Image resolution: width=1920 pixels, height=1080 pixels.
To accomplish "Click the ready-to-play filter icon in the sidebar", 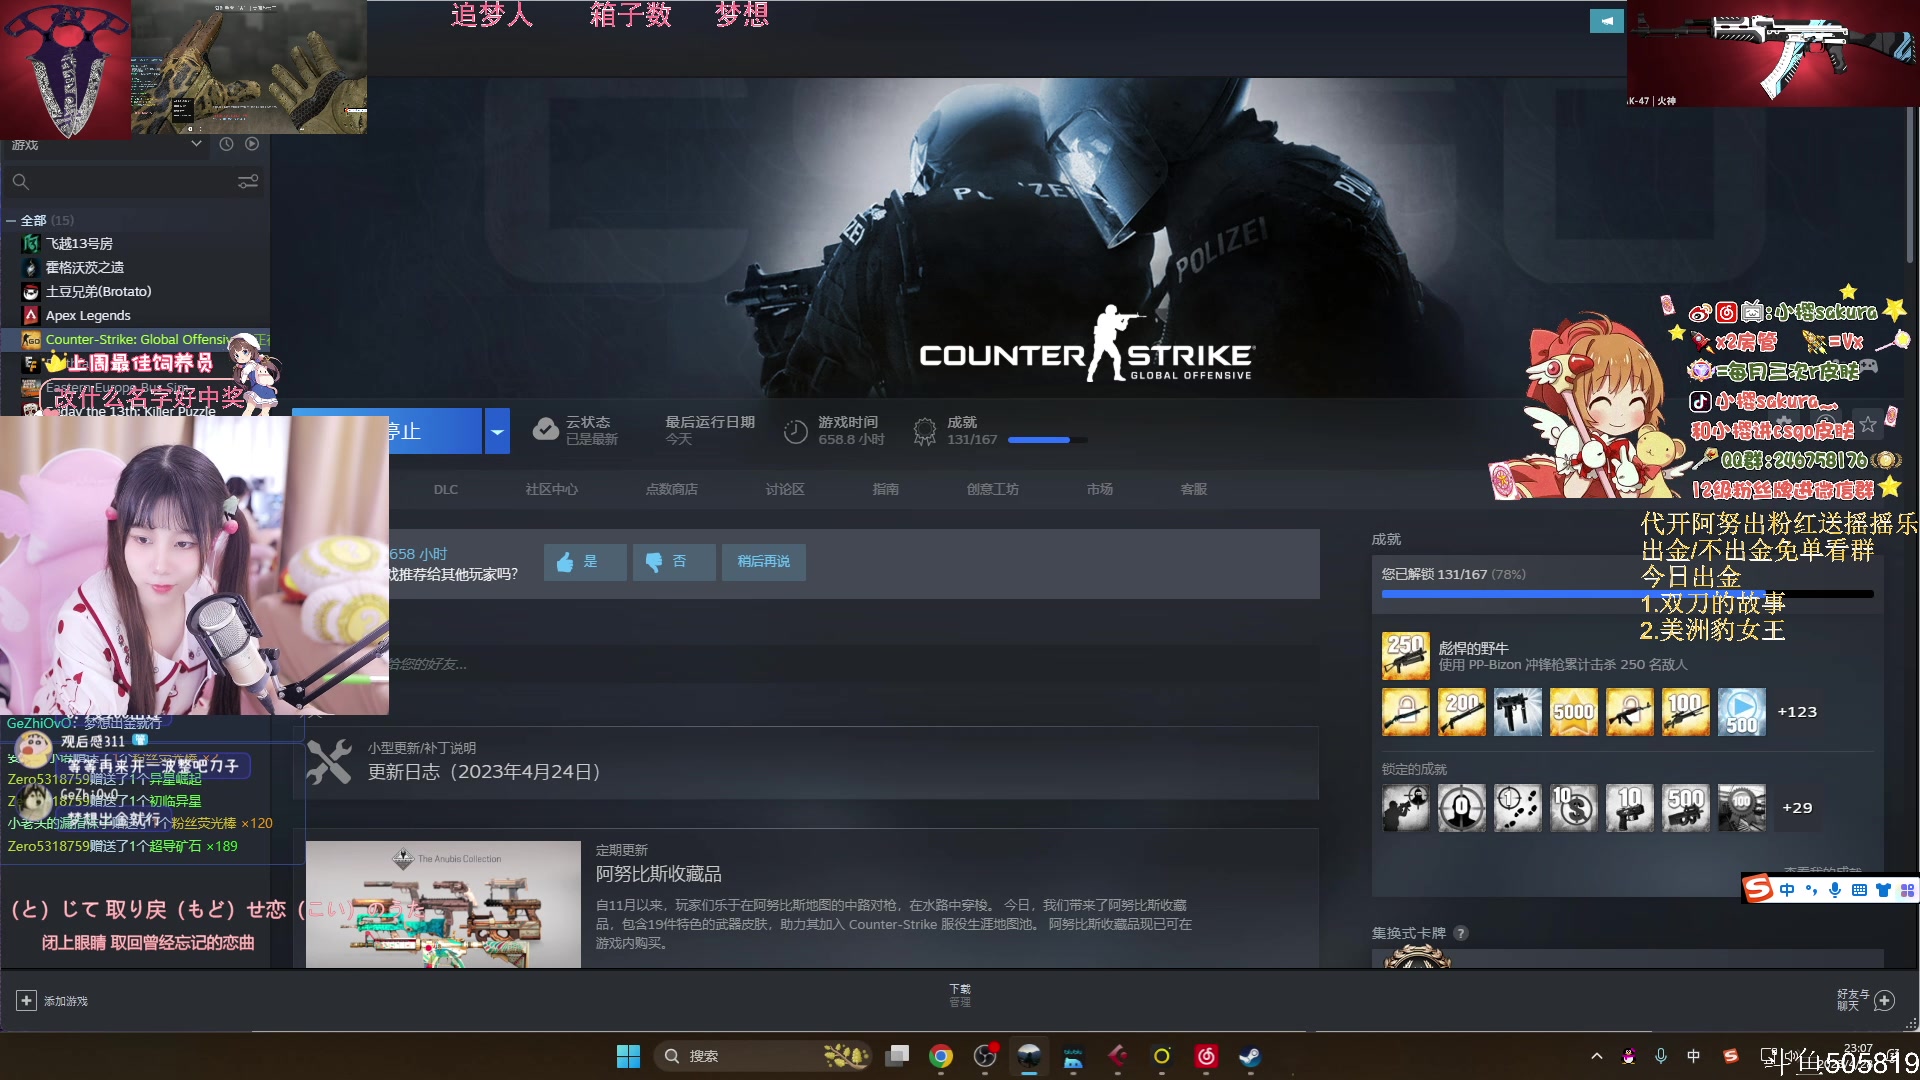I will click(252, 144).
